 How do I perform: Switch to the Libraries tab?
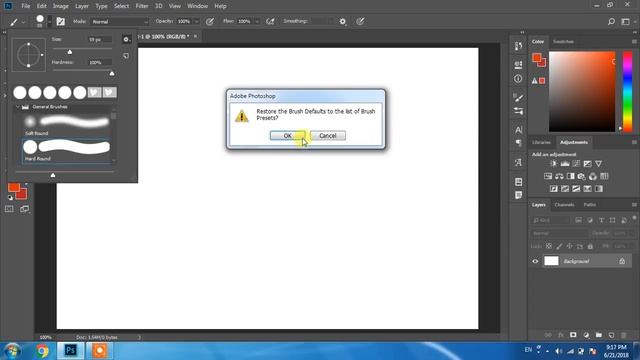(x=541, y=142)
